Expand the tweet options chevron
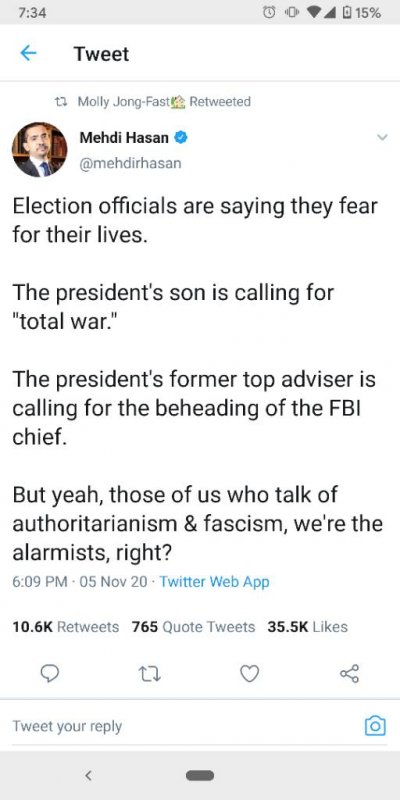 tap(381, 137)
